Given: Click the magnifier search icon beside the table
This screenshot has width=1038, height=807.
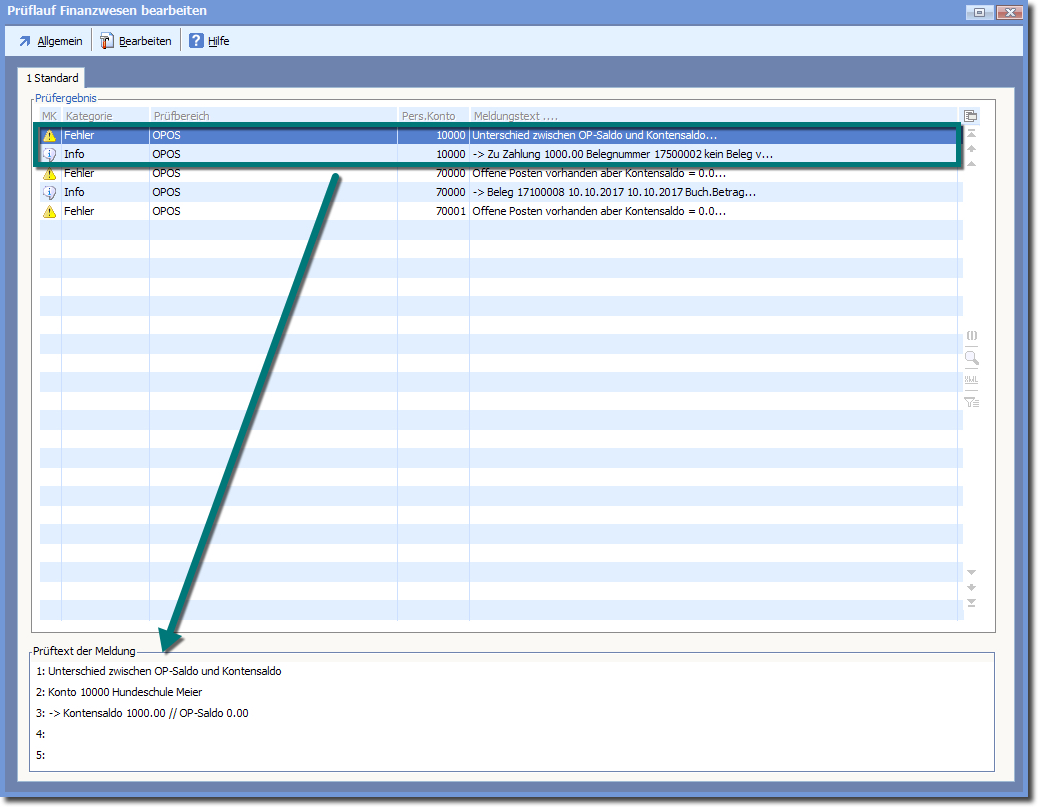Looking at the screenshot, I should tap(971, 358).
